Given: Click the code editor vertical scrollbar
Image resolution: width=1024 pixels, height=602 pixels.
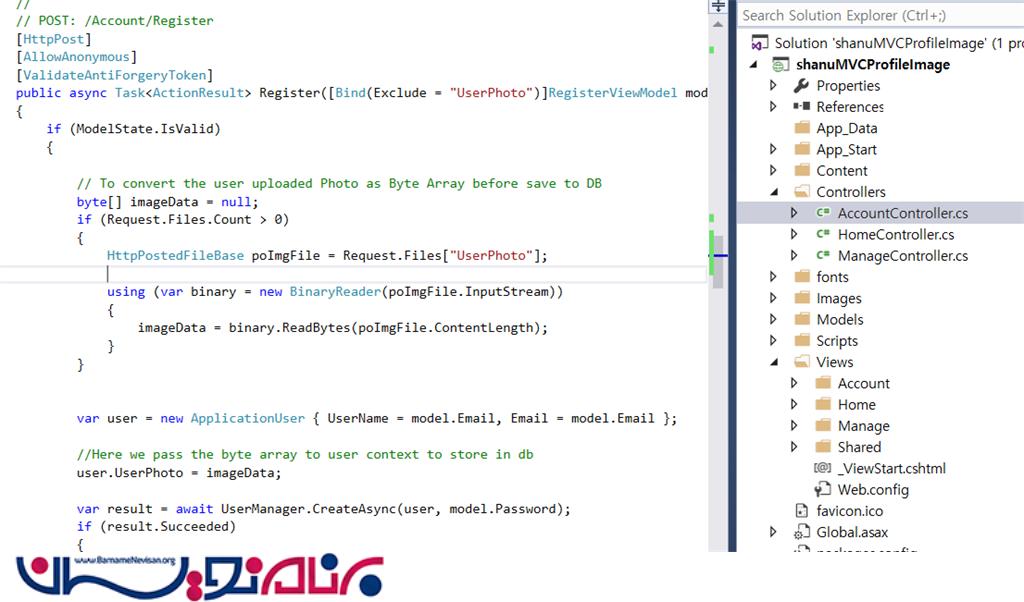Looking at the screenshot, I should click(x=717, y=150).
